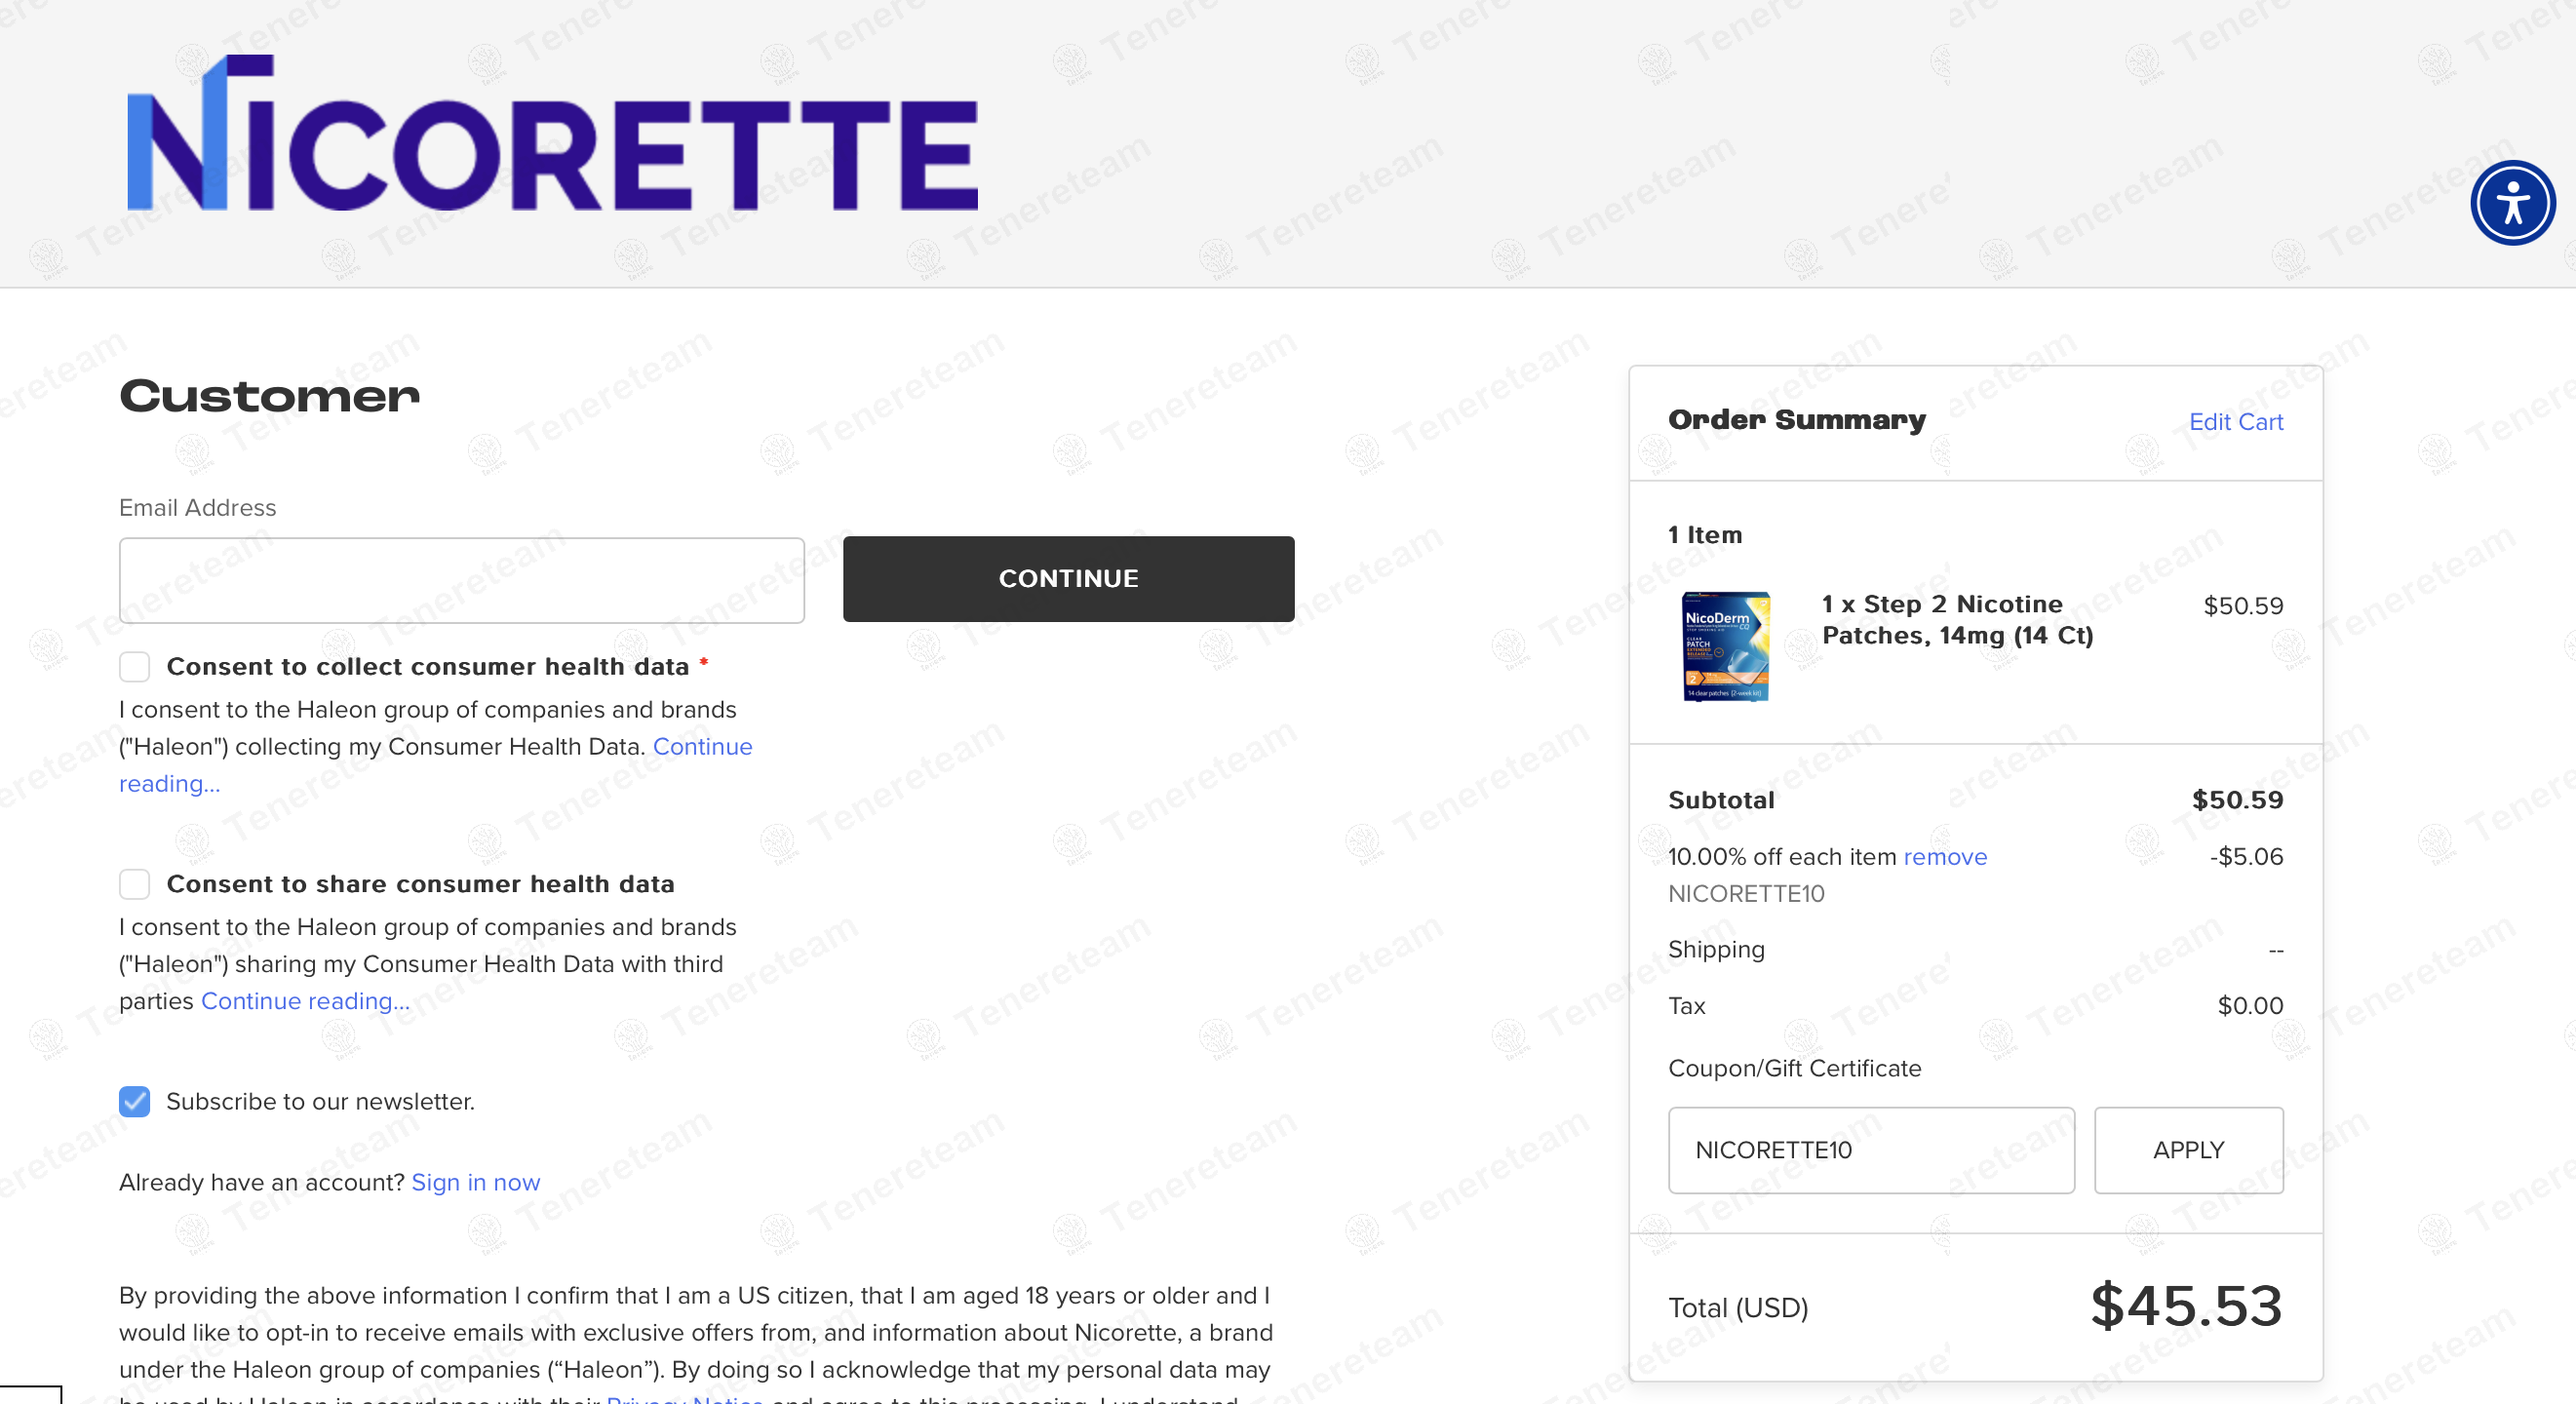Expand share-data consent via Continue reading
The height and width of the screenshot is (1404, 2576).
[305, 1001]
